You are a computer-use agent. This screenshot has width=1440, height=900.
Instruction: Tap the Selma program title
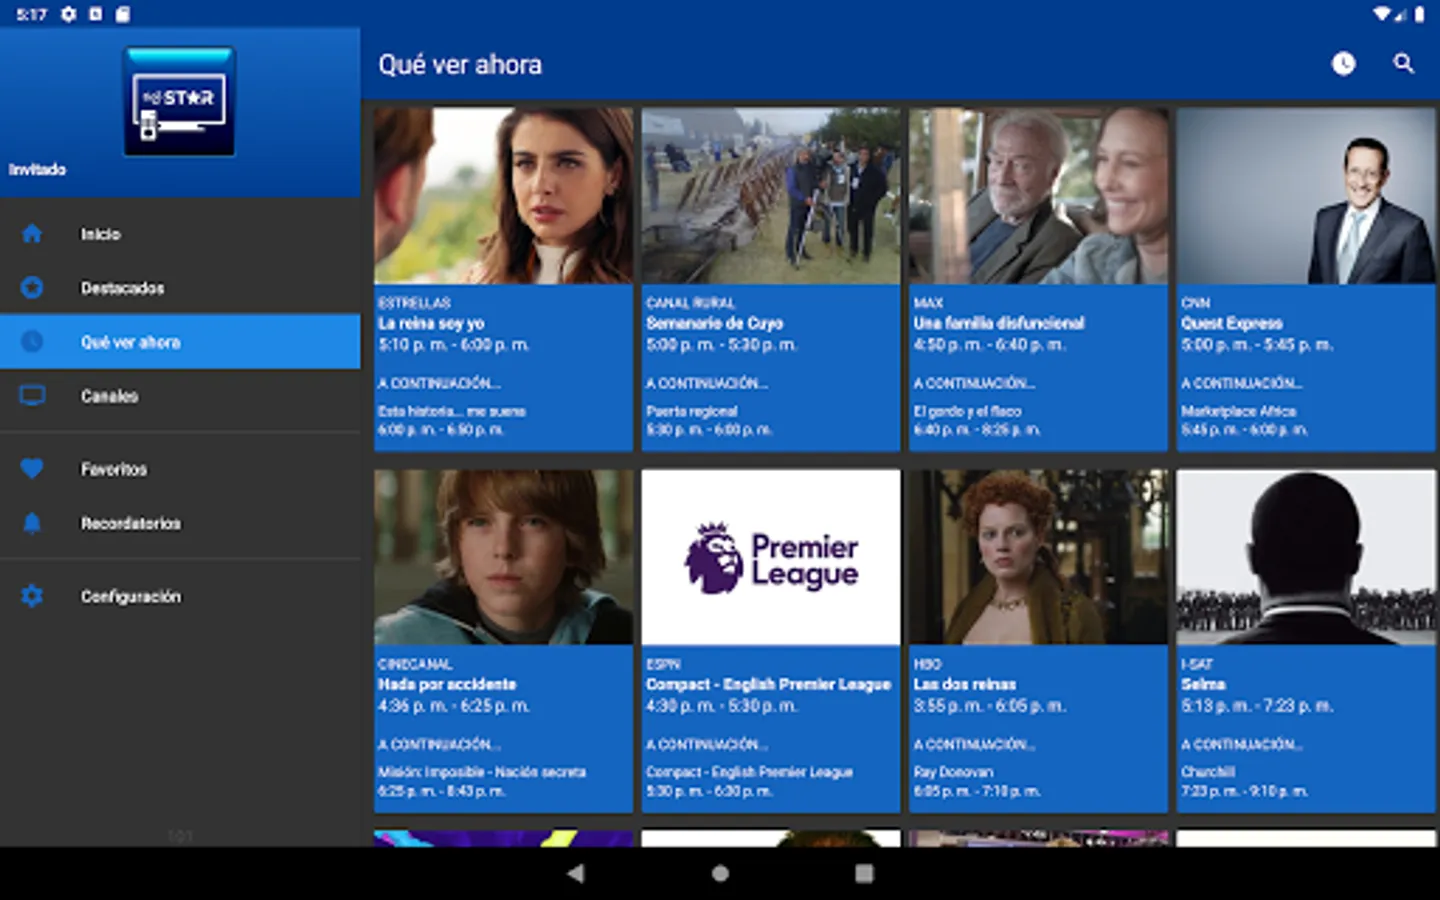[x=1202, y=684]
